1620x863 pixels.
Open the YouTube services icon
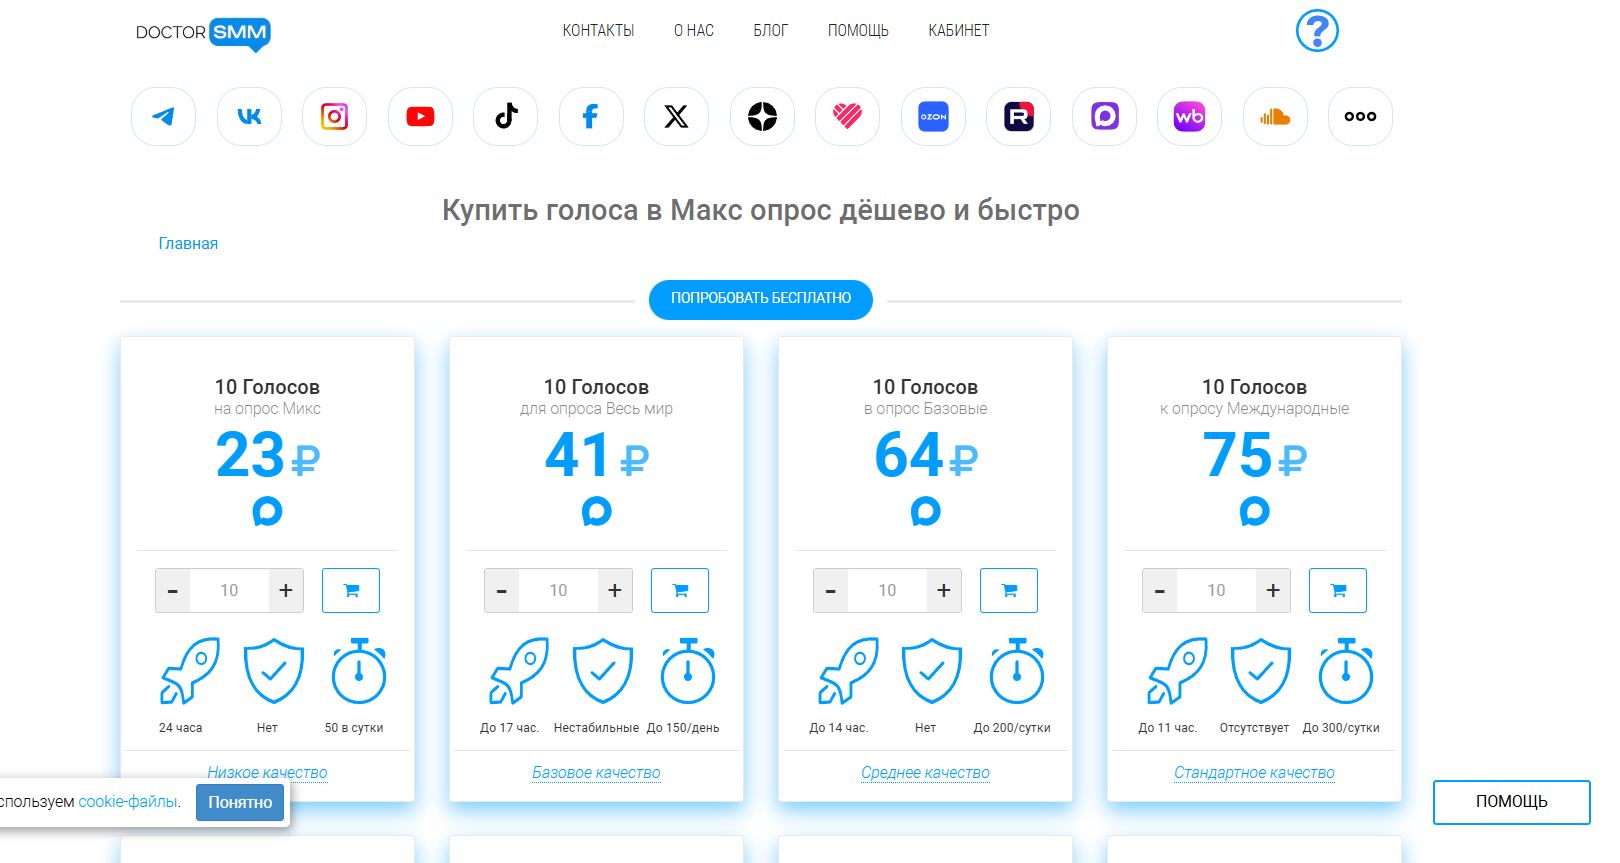point(420,117)
